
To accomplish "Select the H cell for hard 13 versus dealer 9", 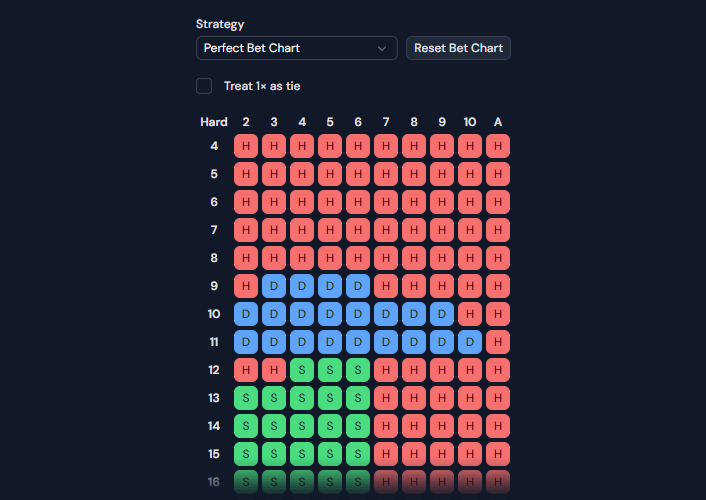I will pyautogui.click(x=442, y=398).
